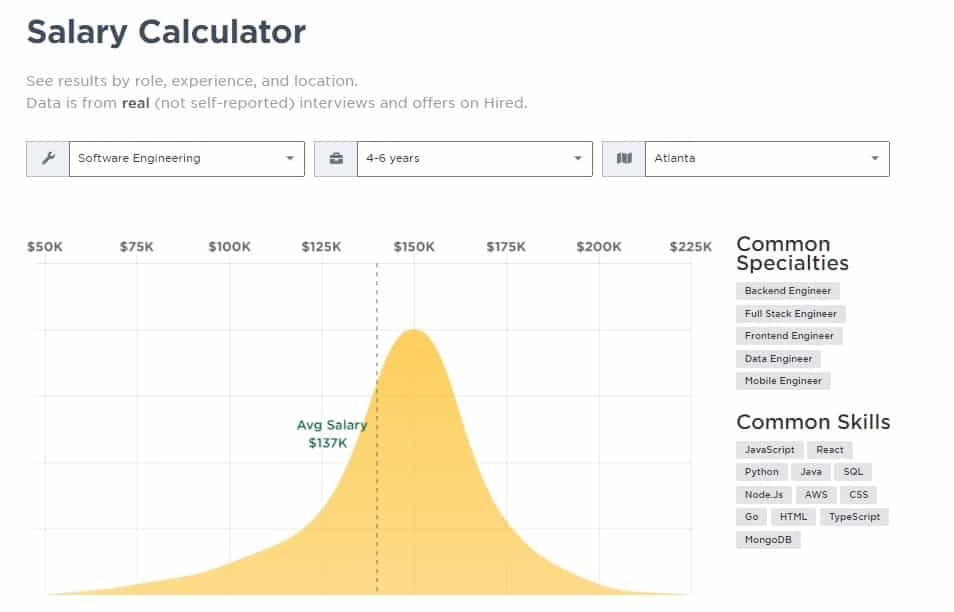Select the Full Stack Engineer tag
The height and width of the screenshot is (612, 954).
(791, 314)
